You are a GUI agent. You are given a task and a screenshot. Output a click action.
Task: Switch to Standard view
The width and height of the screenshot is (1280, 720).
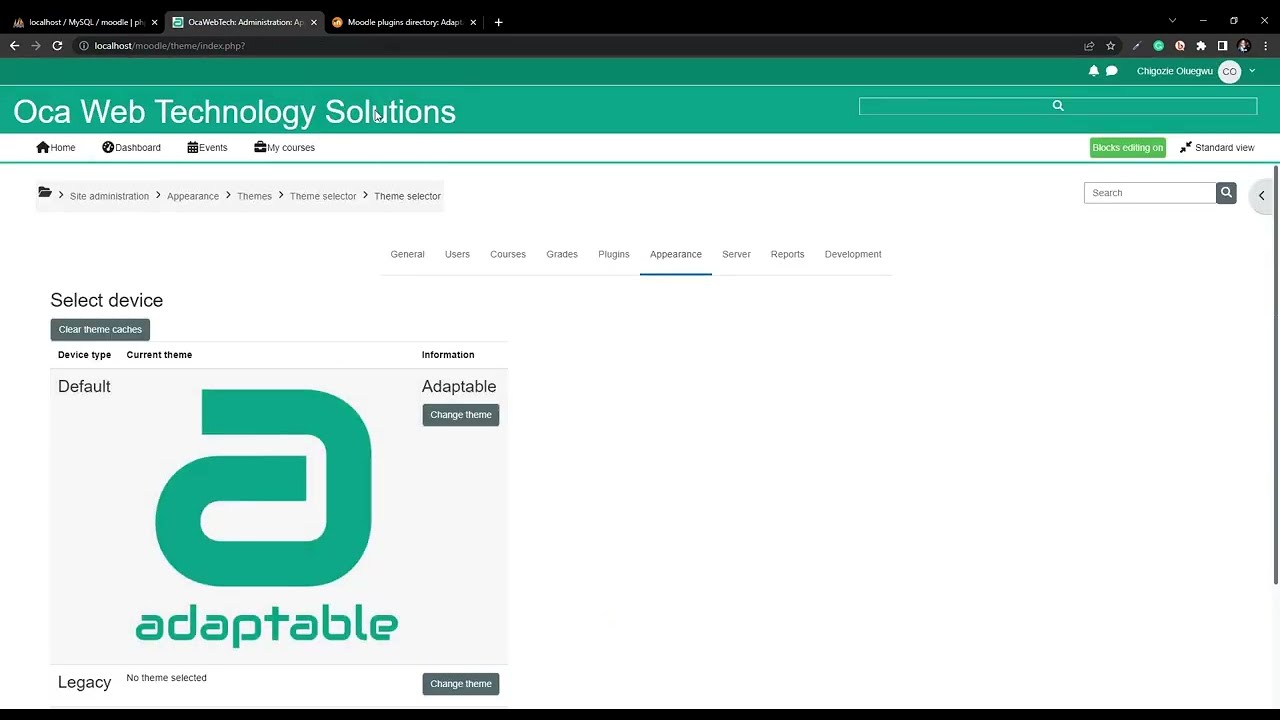tap(1217, 148)
